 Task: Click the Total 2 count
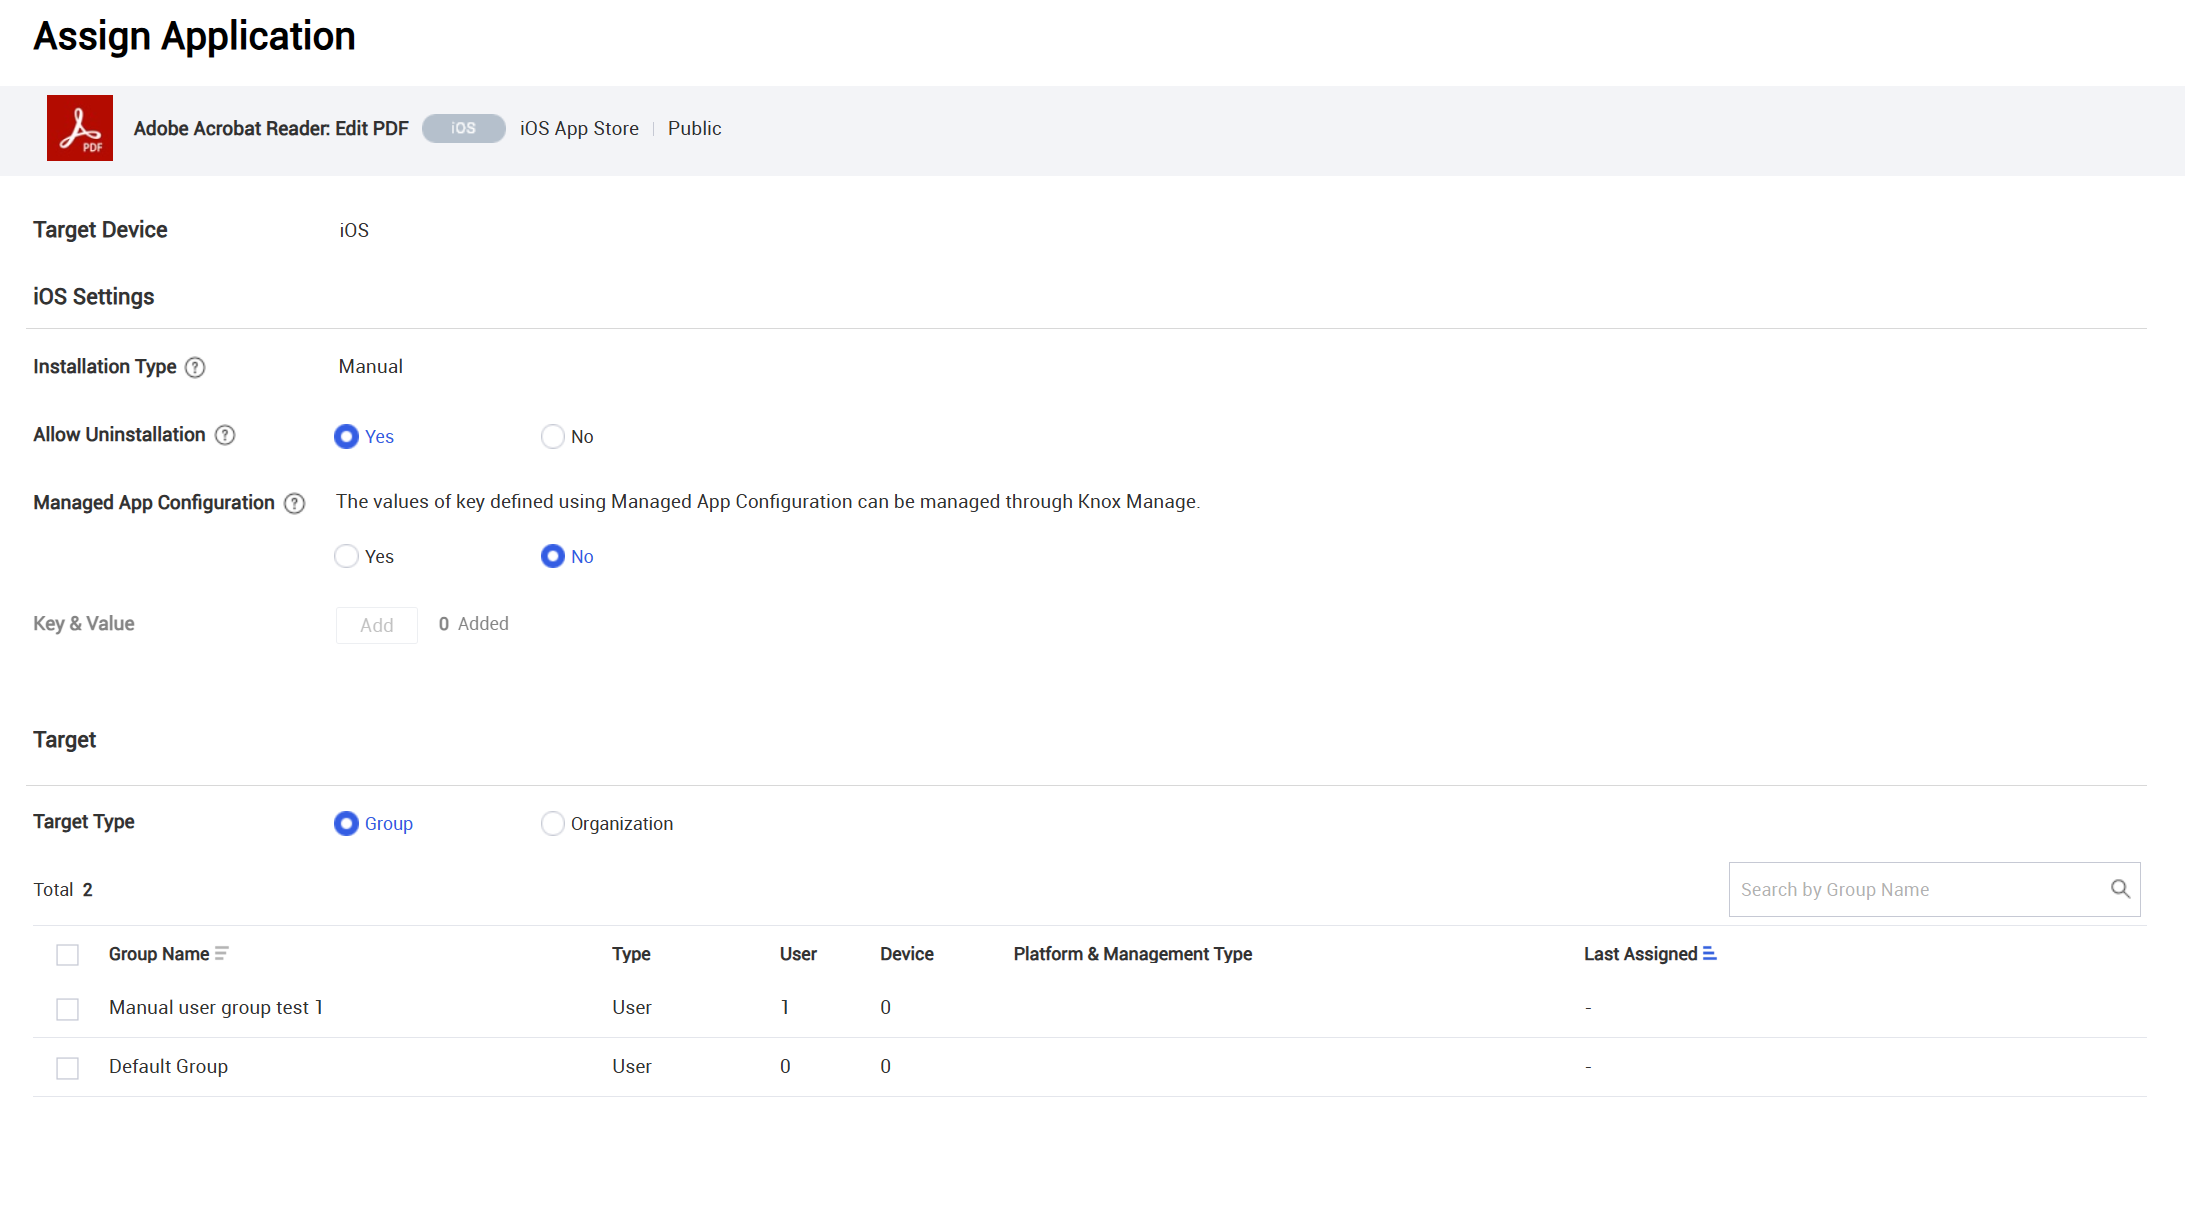tap(63, 889)
